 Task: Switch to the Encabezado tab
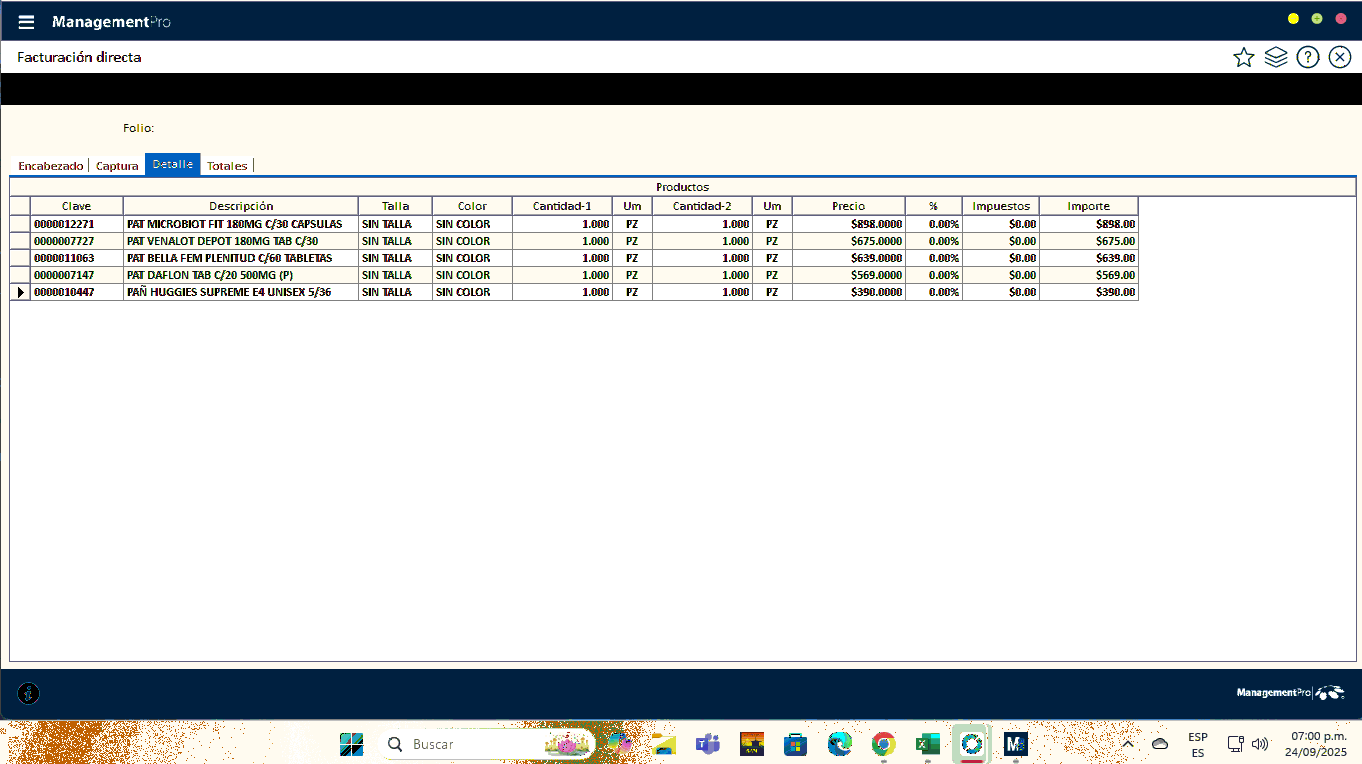point(51,166)
